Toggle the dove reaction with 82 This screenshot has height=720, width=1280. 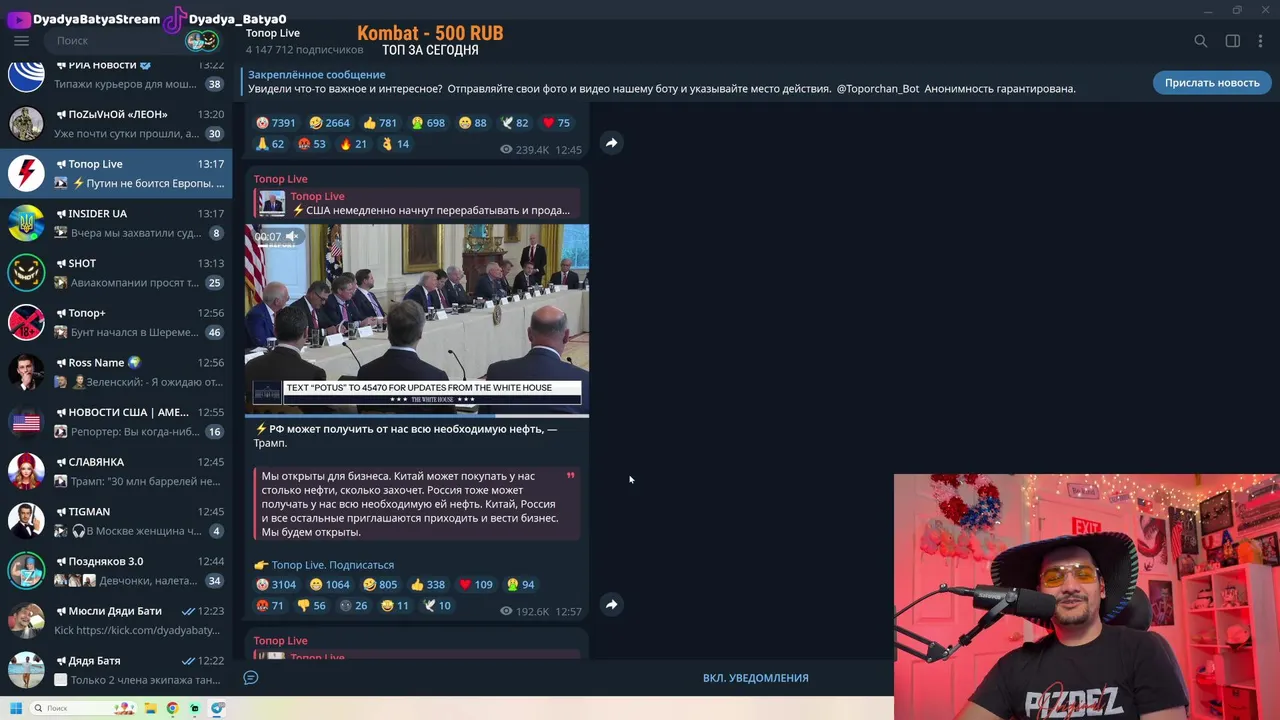[514, 123]
